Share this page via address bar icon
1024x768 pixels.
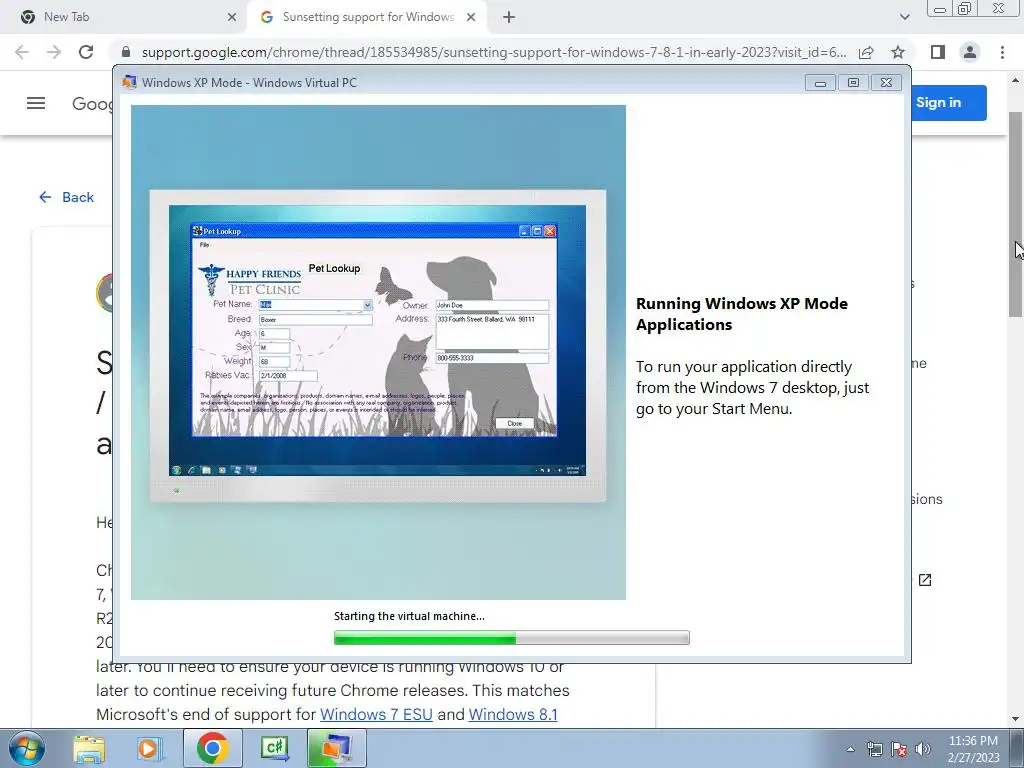coord(866,52)
